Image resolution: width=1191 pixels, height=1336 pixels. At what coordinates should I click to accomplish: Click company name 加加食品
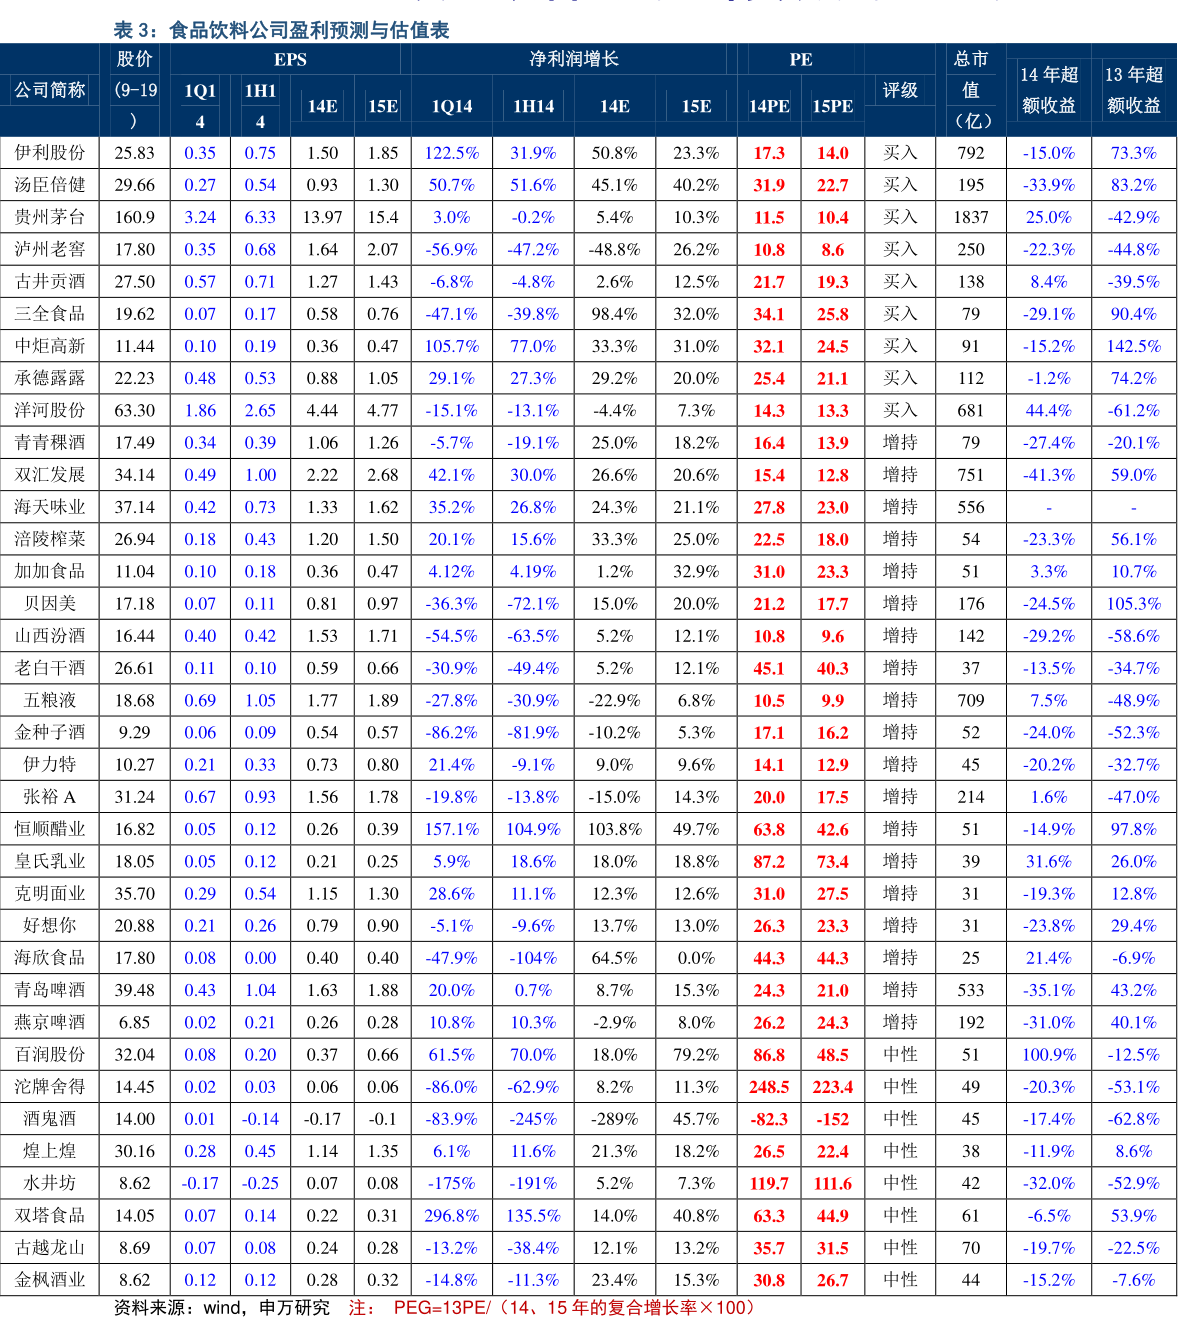click(50, 572)
